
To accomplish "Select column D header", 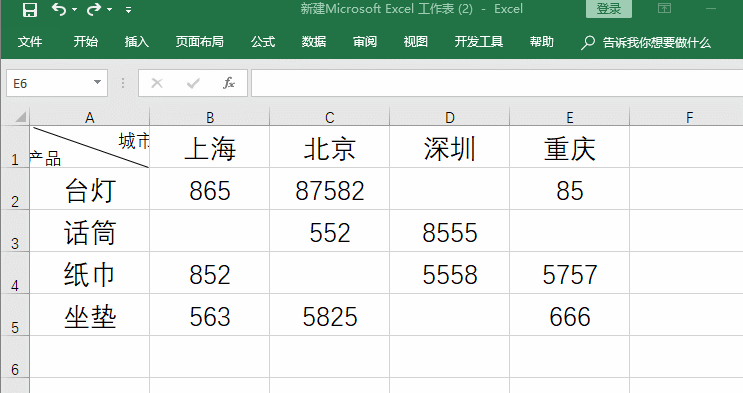I will pos(449,117).
